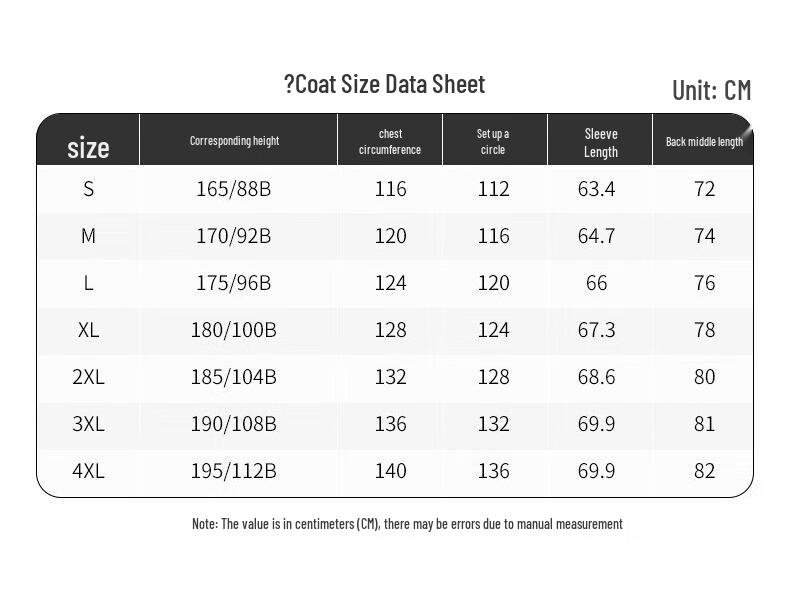Click the 63.4 sleeve length value
This screenshot has width=790, height=593.
click(596, 189)
